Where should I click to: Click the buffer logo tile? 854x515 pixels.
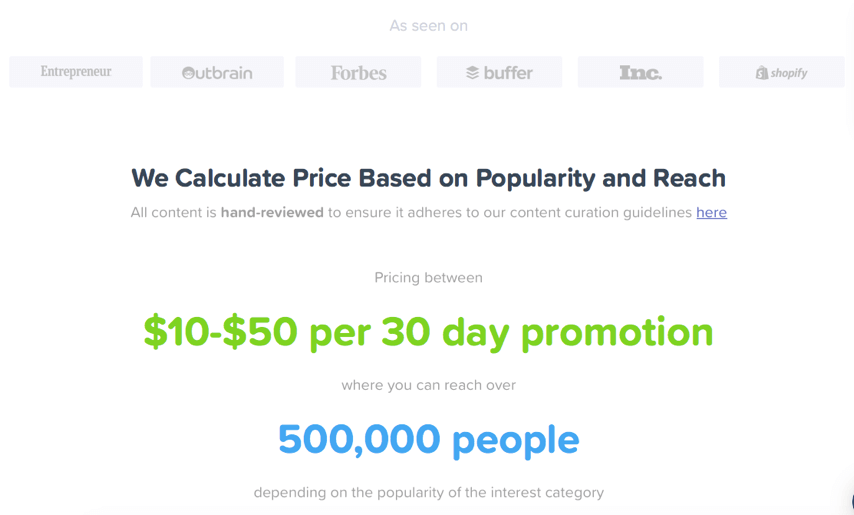pos(499,72)
